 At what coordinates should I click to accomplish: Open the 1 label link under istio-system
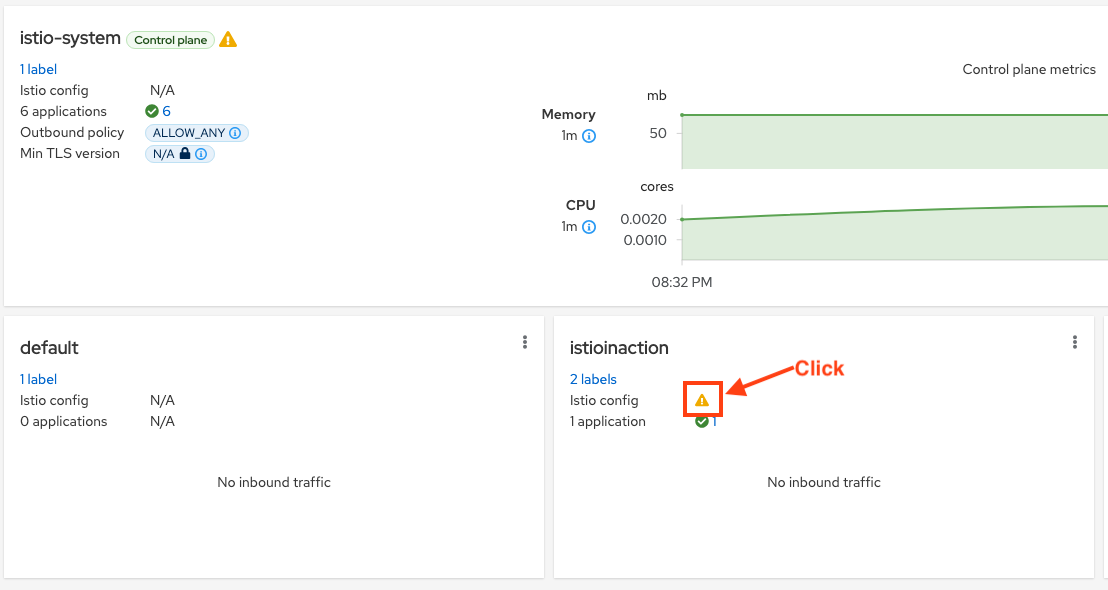[38, 69]
